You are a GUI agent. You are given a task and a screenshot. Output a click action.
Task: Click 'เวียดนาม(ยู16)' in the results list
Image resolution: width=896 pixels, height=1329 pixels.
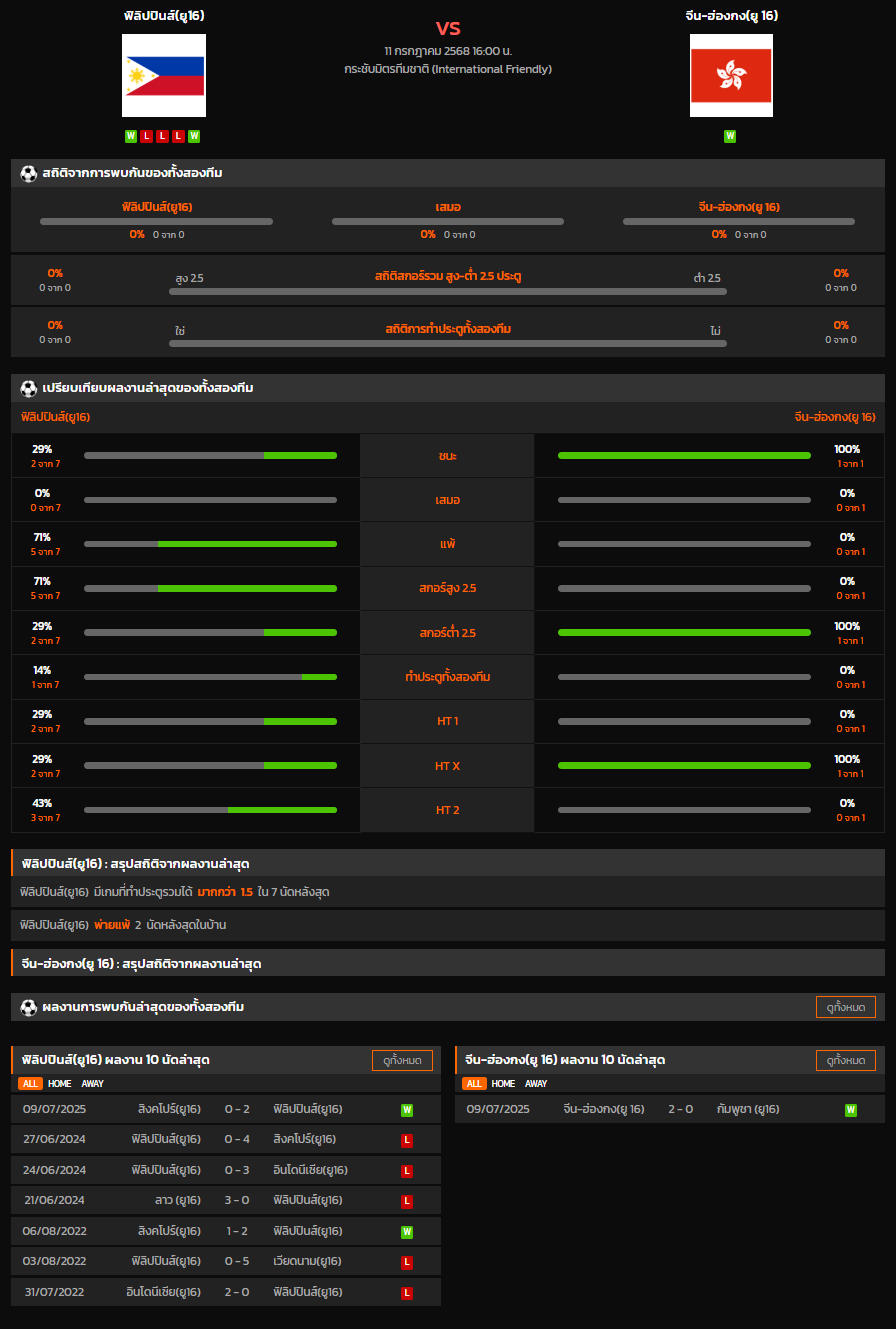tap(308, 1262)
